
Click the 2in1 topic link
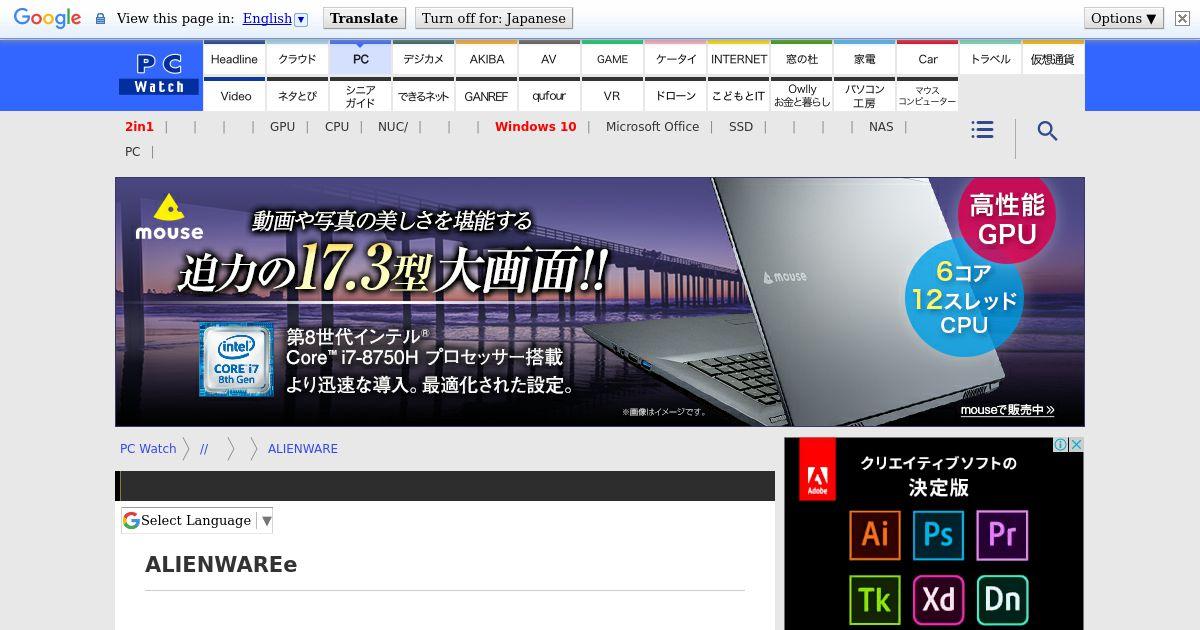pos(139,127)
